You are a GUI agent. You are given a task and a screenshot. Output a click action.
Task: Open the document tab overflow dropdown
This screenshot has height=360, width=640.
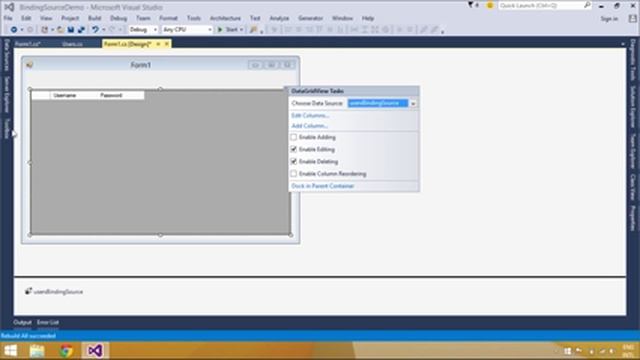pyautogui.click(x=622, y=44)
